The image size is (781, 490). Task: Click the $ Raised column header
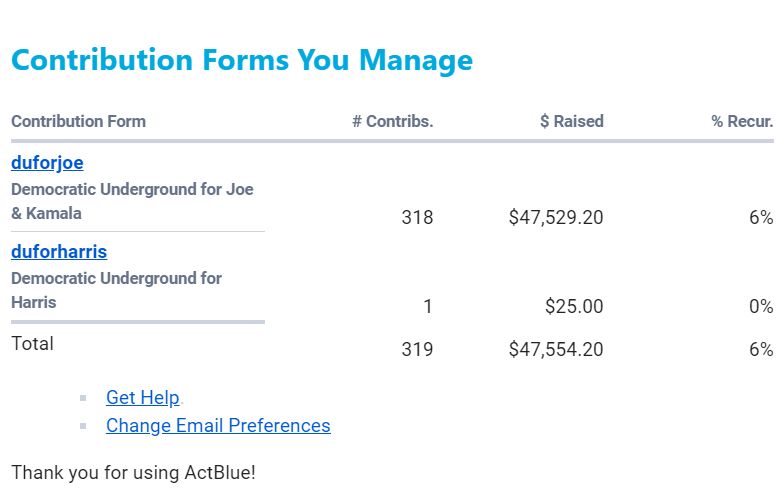571,122
